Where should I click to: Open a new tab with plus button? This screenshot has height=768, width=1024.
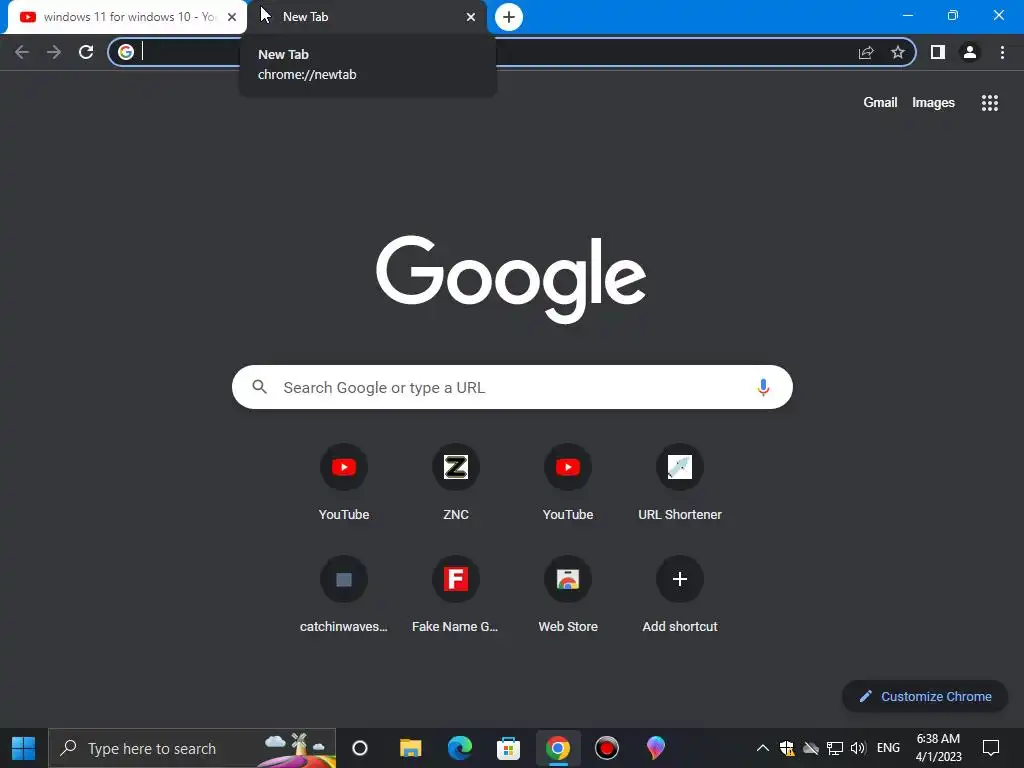pos(509,17)
